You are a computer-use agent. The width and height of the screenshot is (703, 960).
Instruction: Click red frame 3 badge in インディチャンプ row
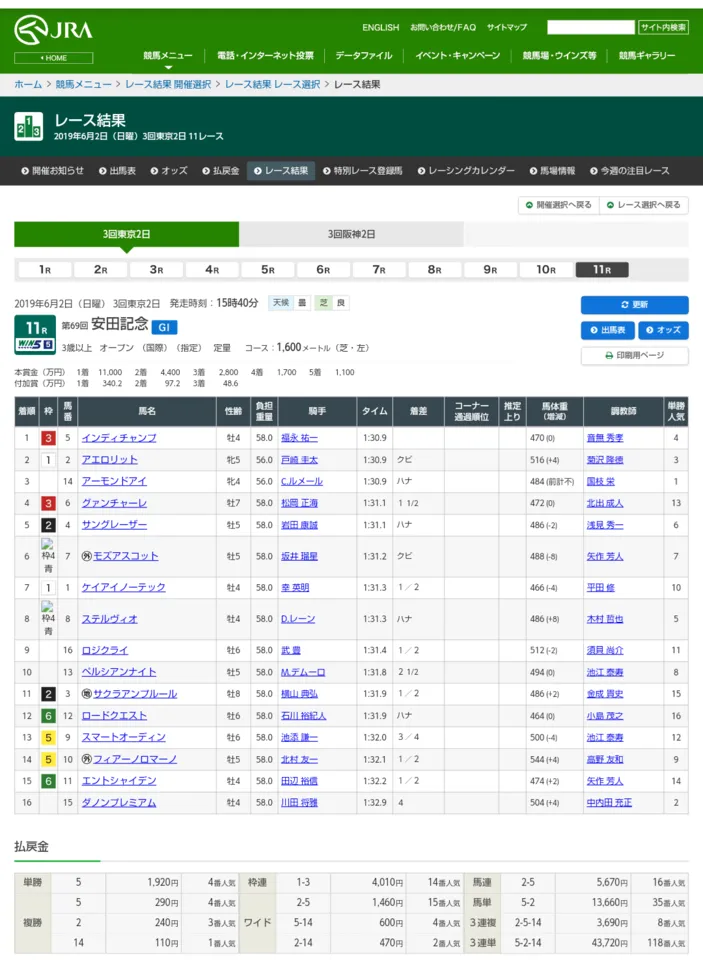point(48,438)
